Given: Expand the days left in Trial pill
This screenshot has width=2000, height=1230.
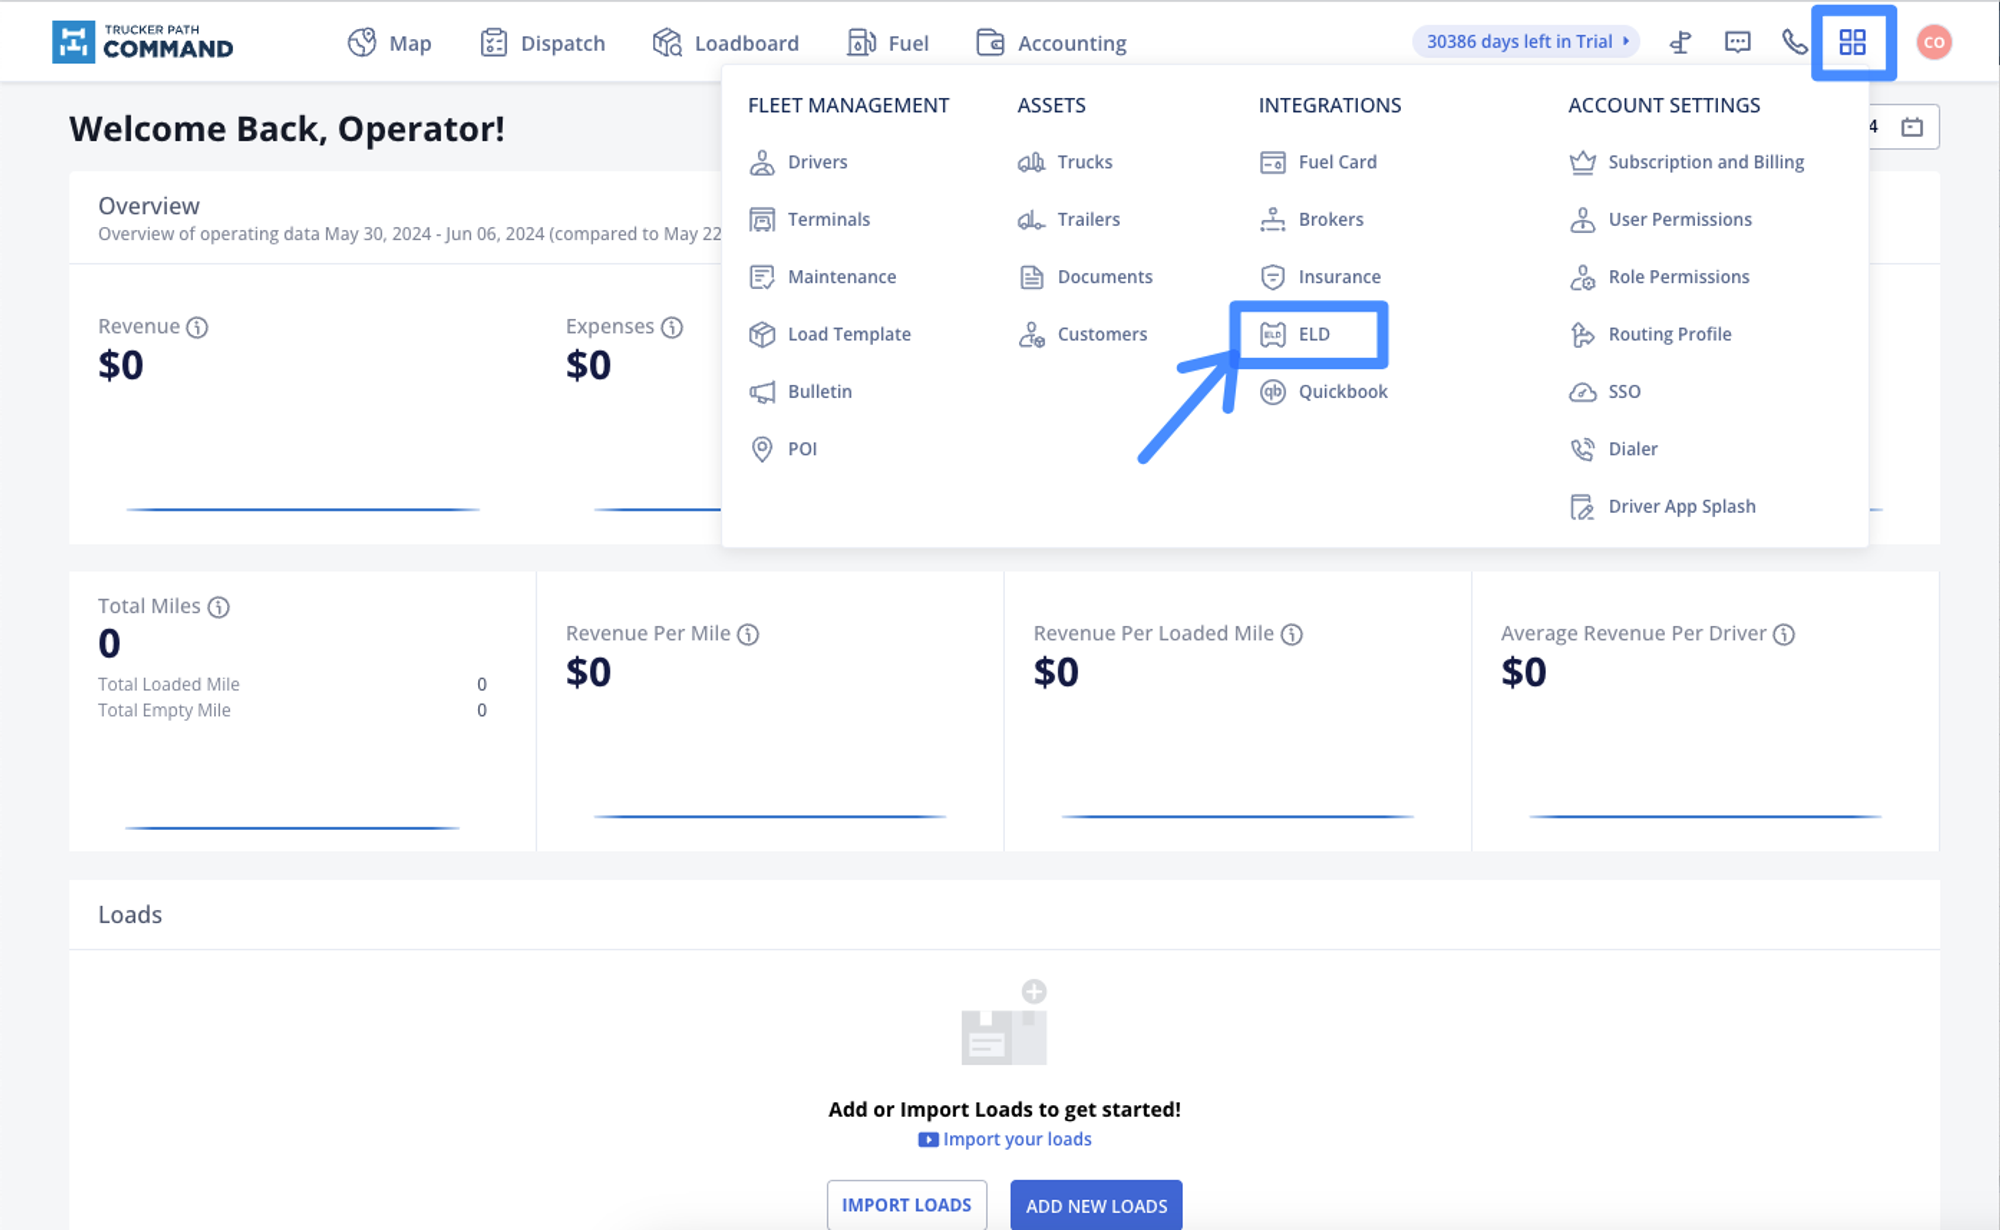Looking at the screenshot, I should tap(1526, 42).
